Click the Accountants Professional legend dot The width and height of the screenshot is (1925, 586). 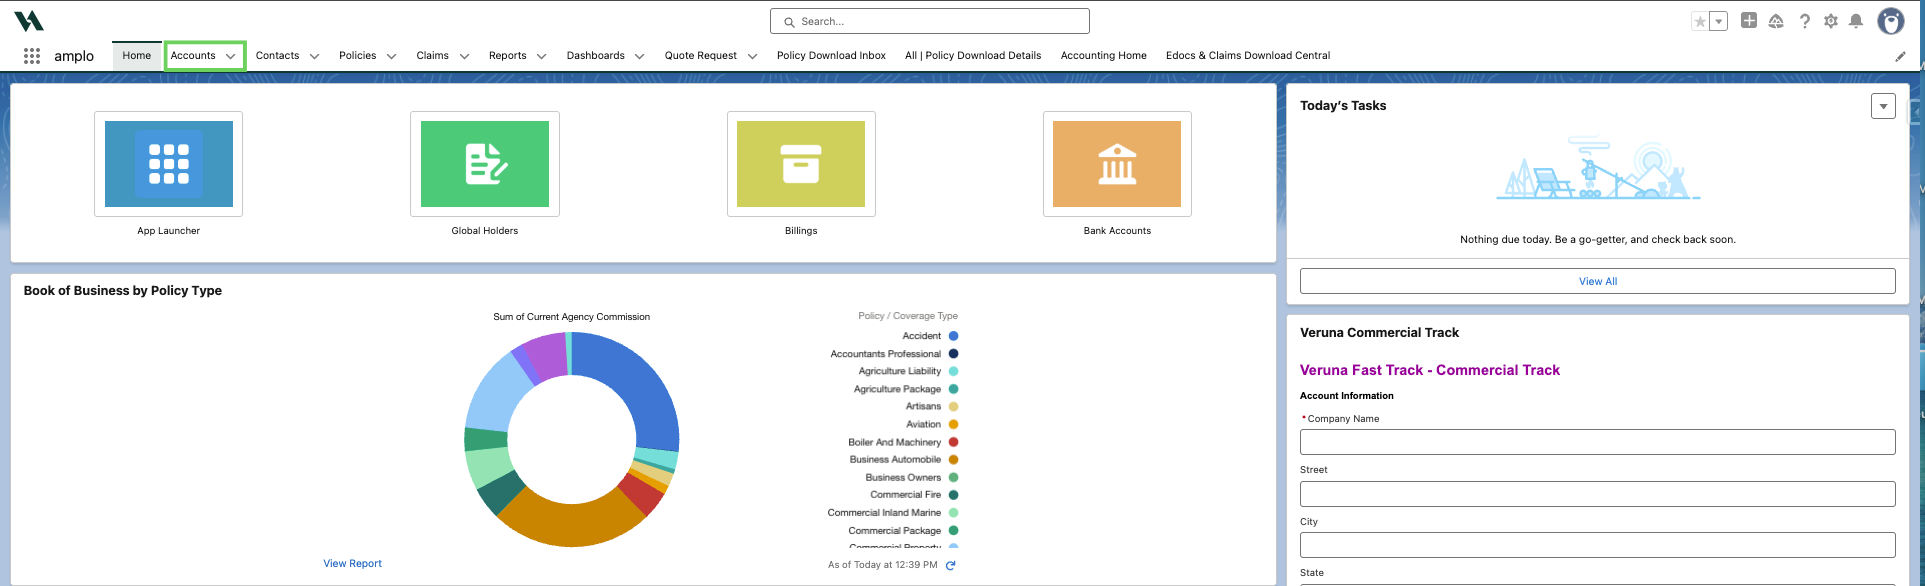click(x=953, y=354)
